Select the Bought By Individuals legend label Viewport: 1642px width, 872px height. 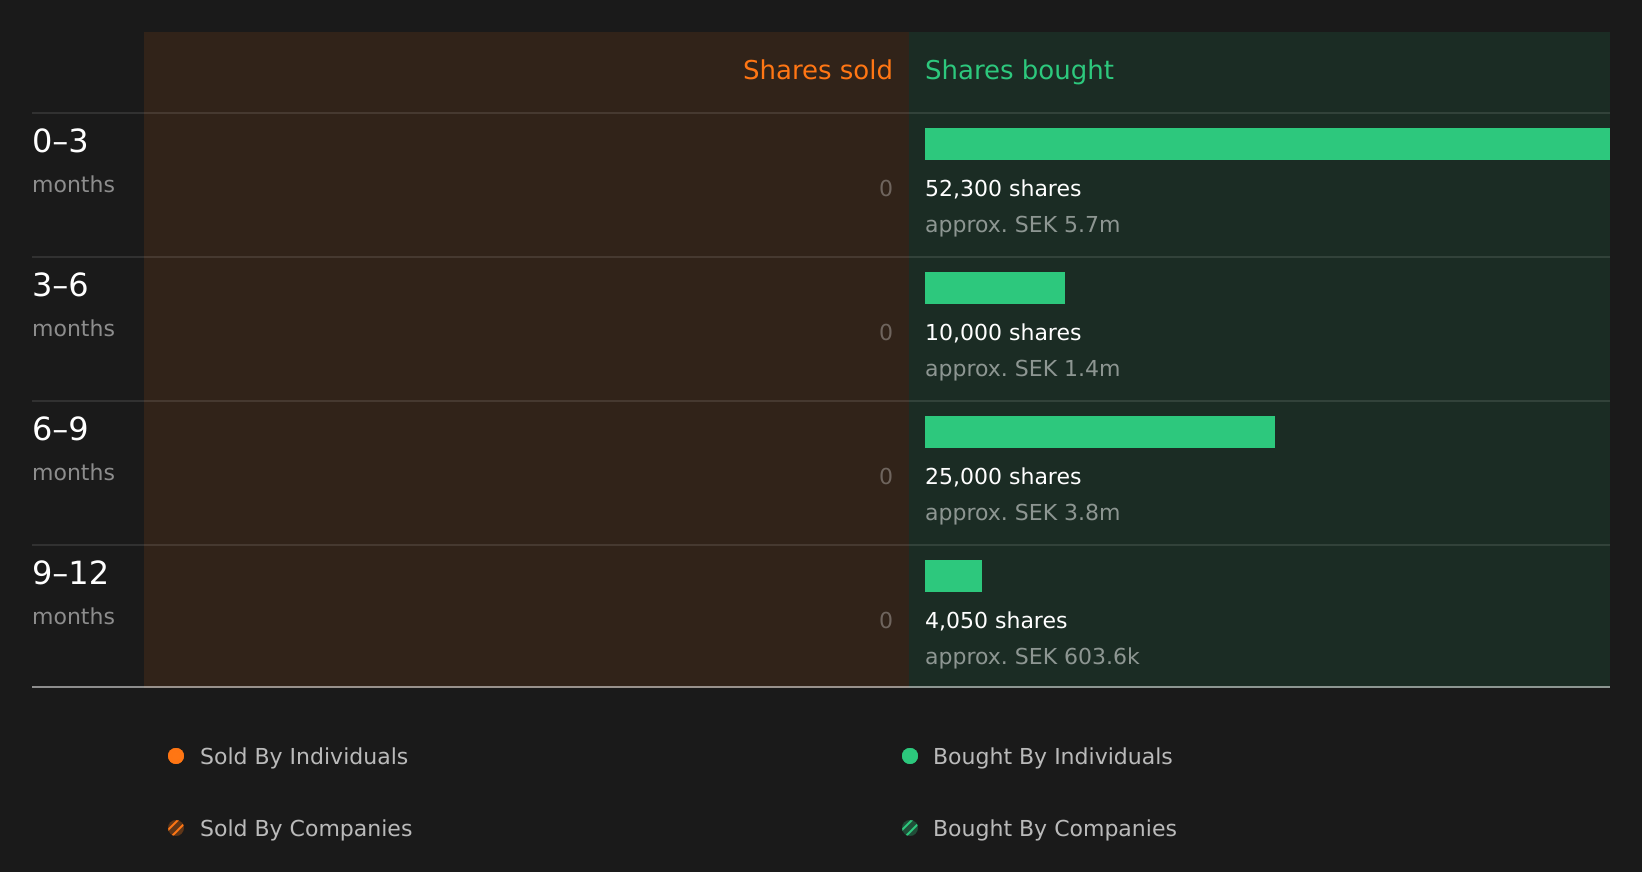1052,757
